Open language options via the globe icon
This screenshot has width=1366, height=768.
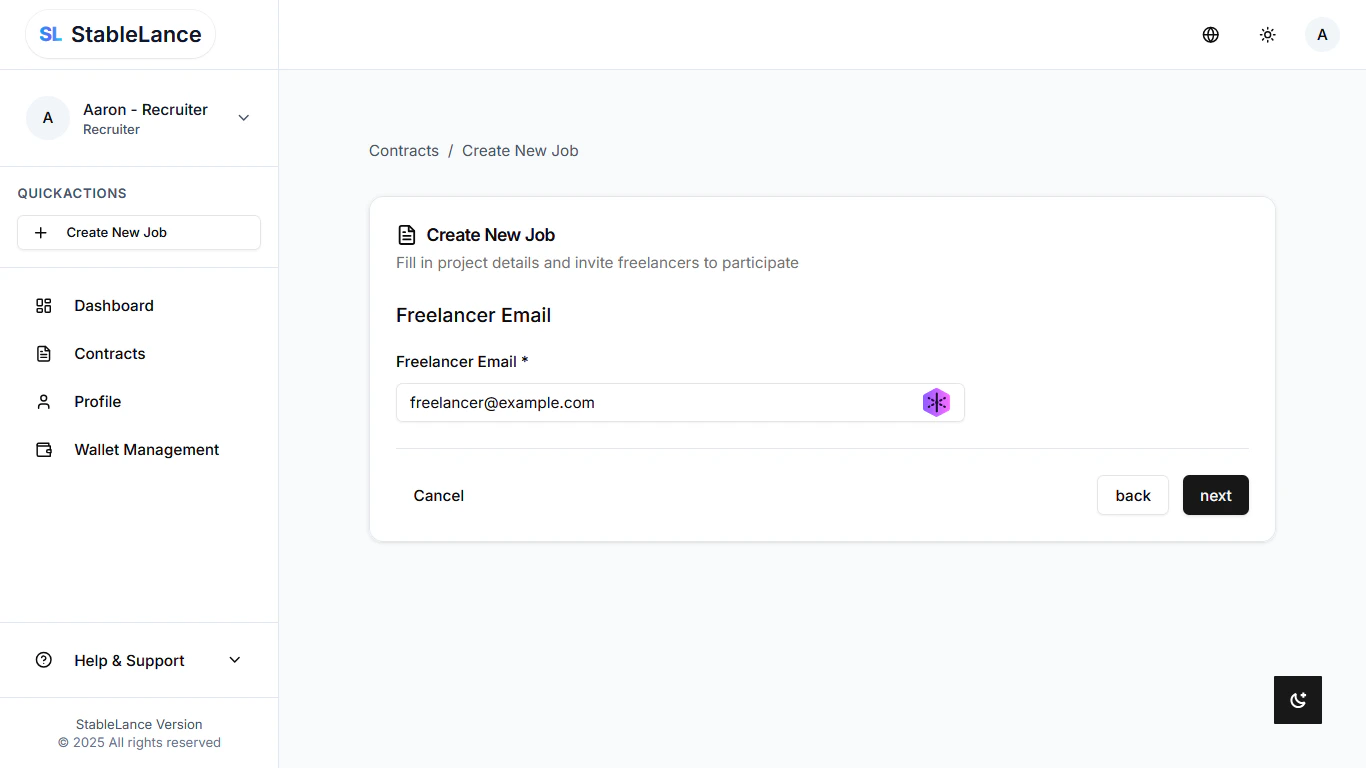coord(1210,34)
